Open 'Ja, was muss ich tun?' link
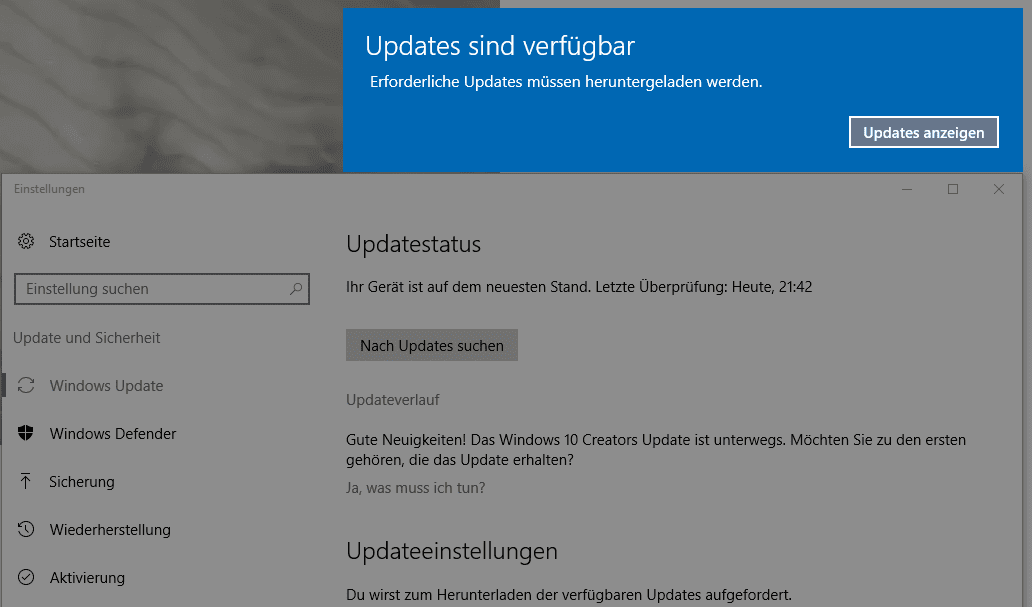The height and width of the screenshot is (607, 1032). coord(415,488)
